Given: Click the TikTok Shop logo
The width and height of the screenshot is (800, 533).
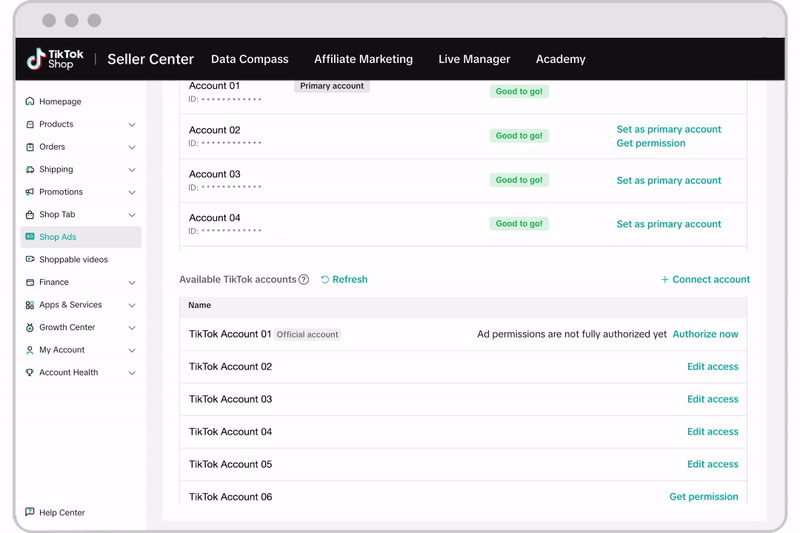Looking at the screenshot, I should pos(55,59).
